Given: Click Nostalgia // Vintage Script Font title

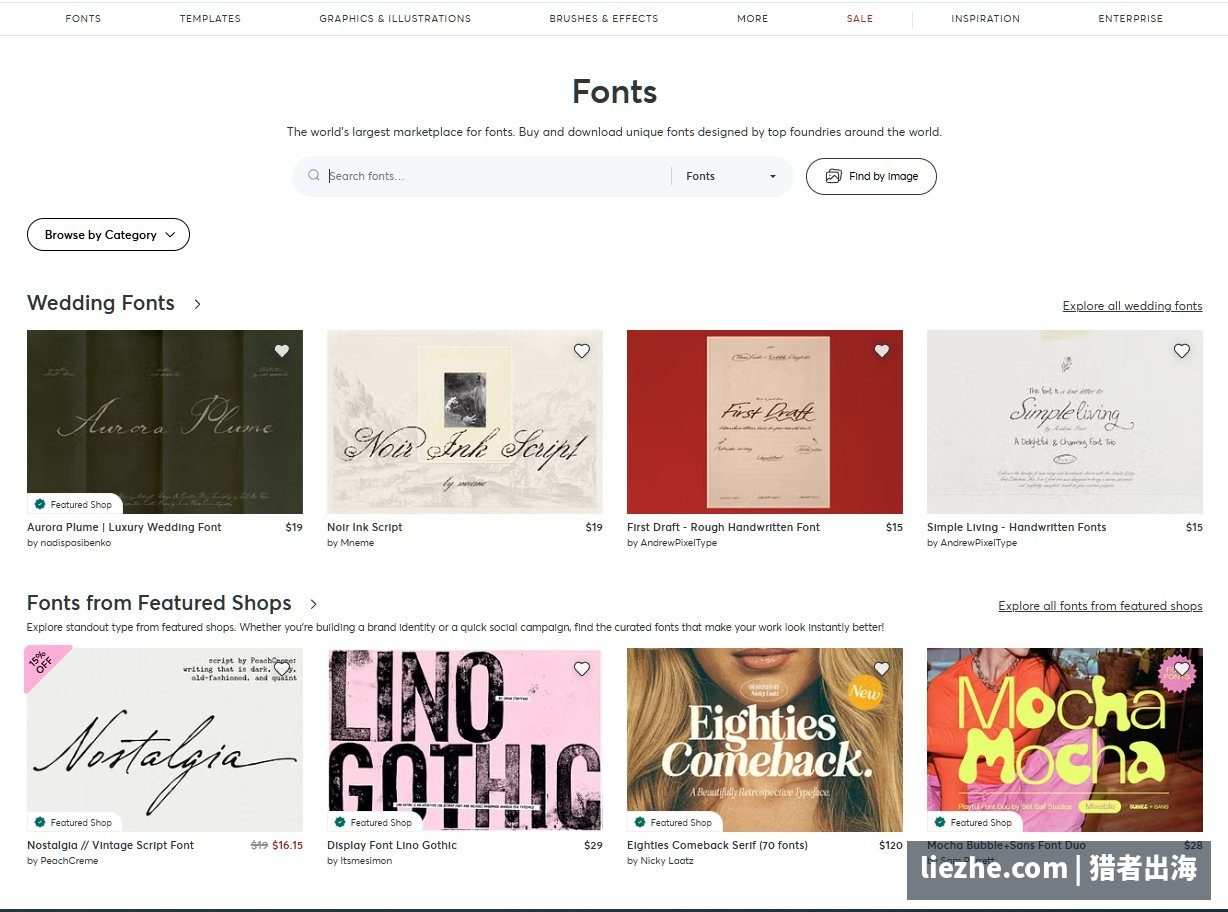Looking at the screenshot, I should [110, 845].
